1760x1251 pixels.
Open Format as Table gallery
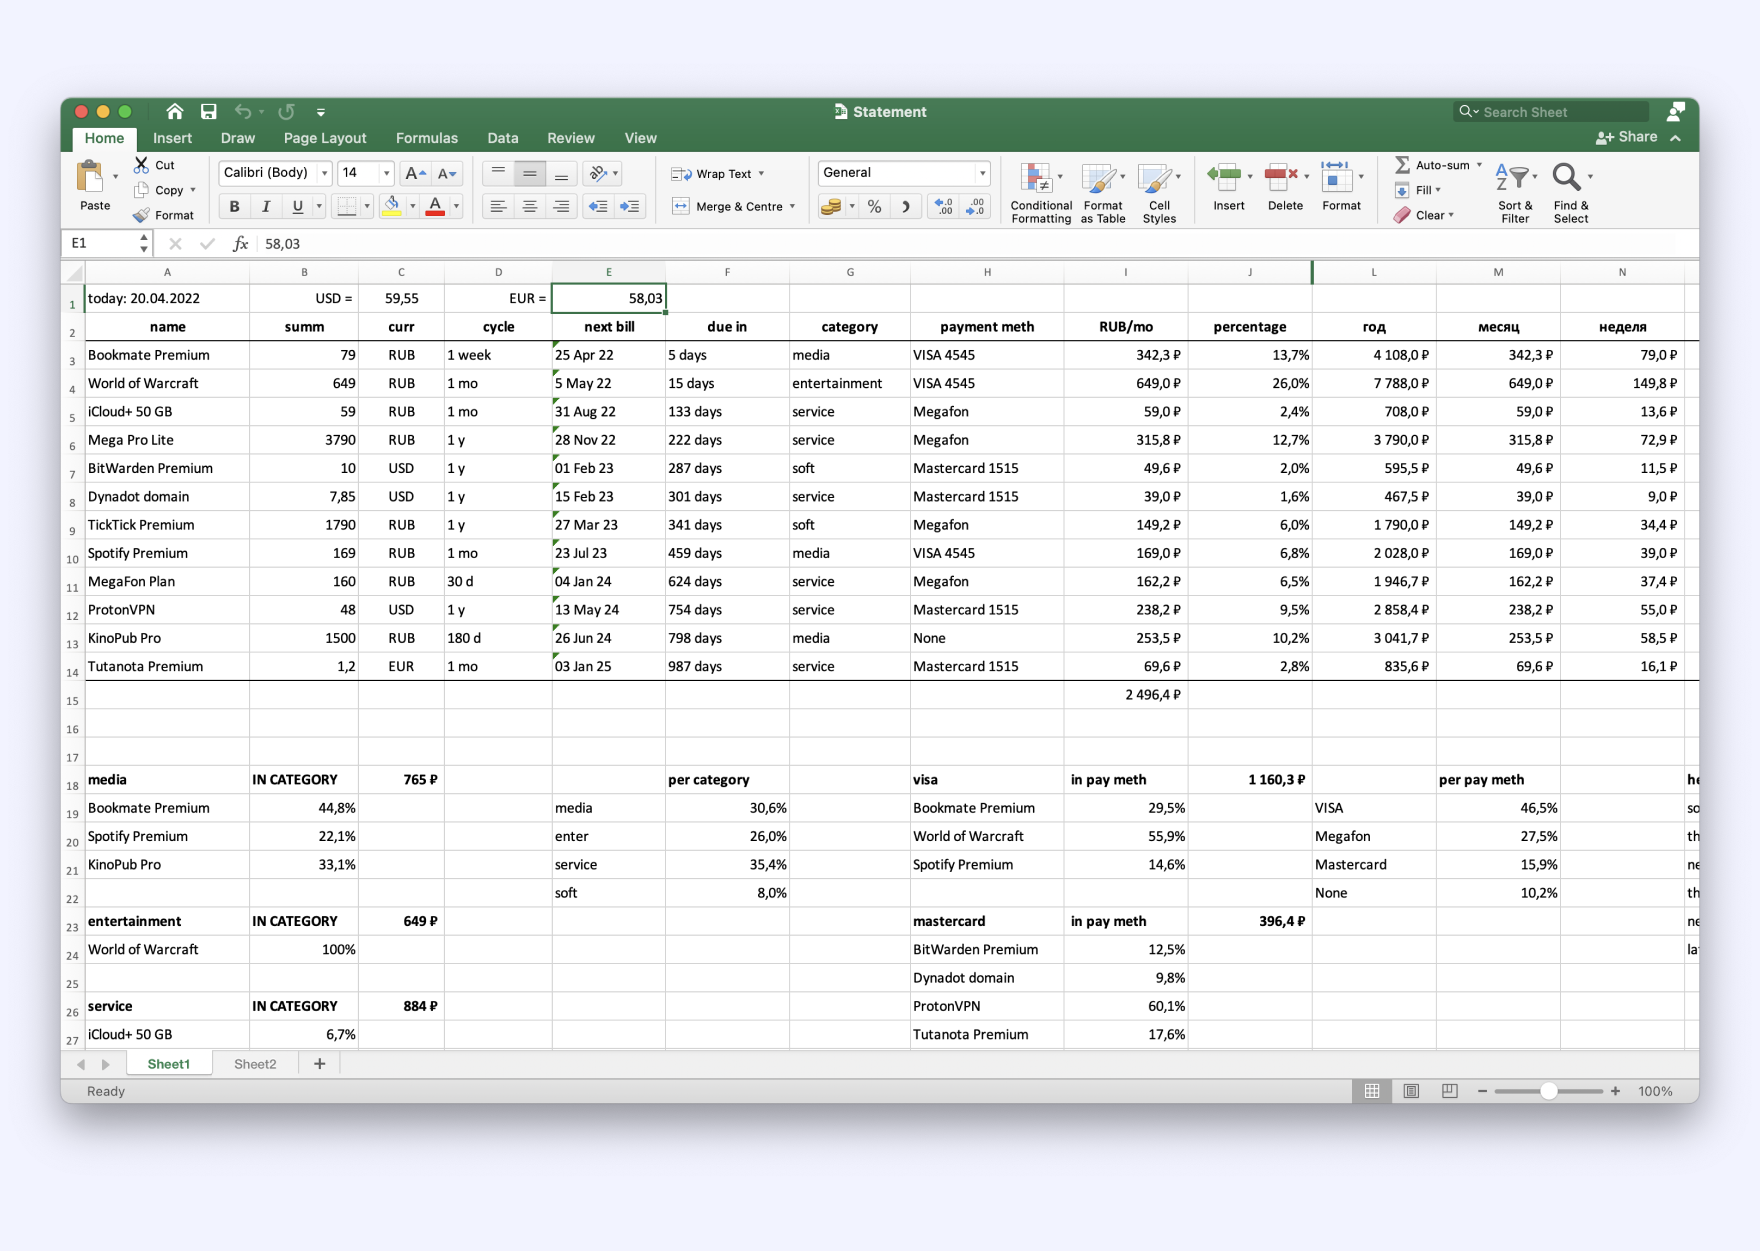[1099, 179]
